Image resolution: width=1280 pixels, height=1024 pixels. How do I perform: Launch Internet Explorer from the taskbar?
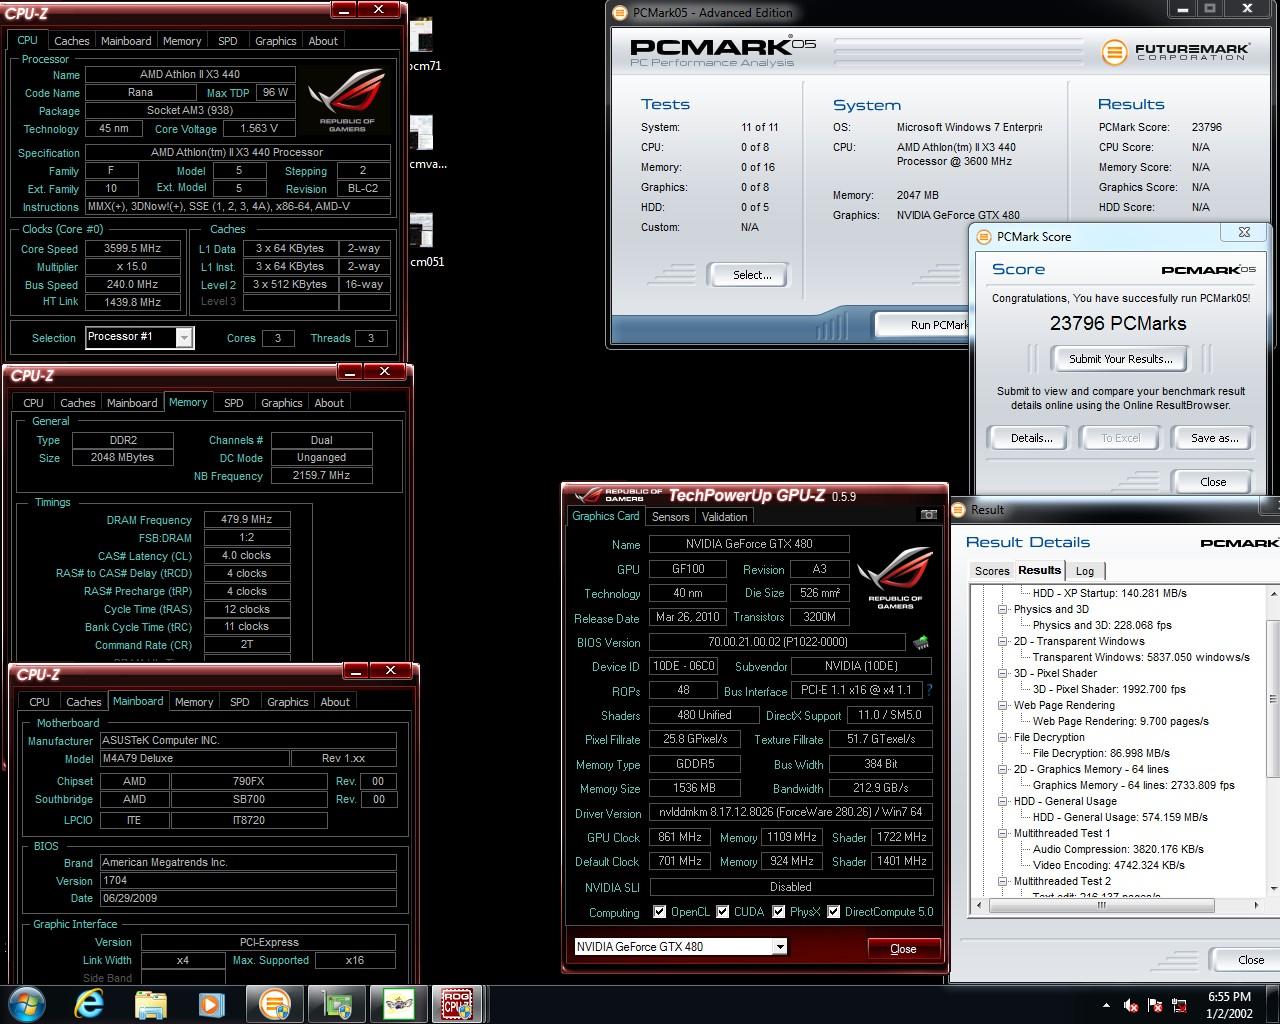click(90, 1004)
